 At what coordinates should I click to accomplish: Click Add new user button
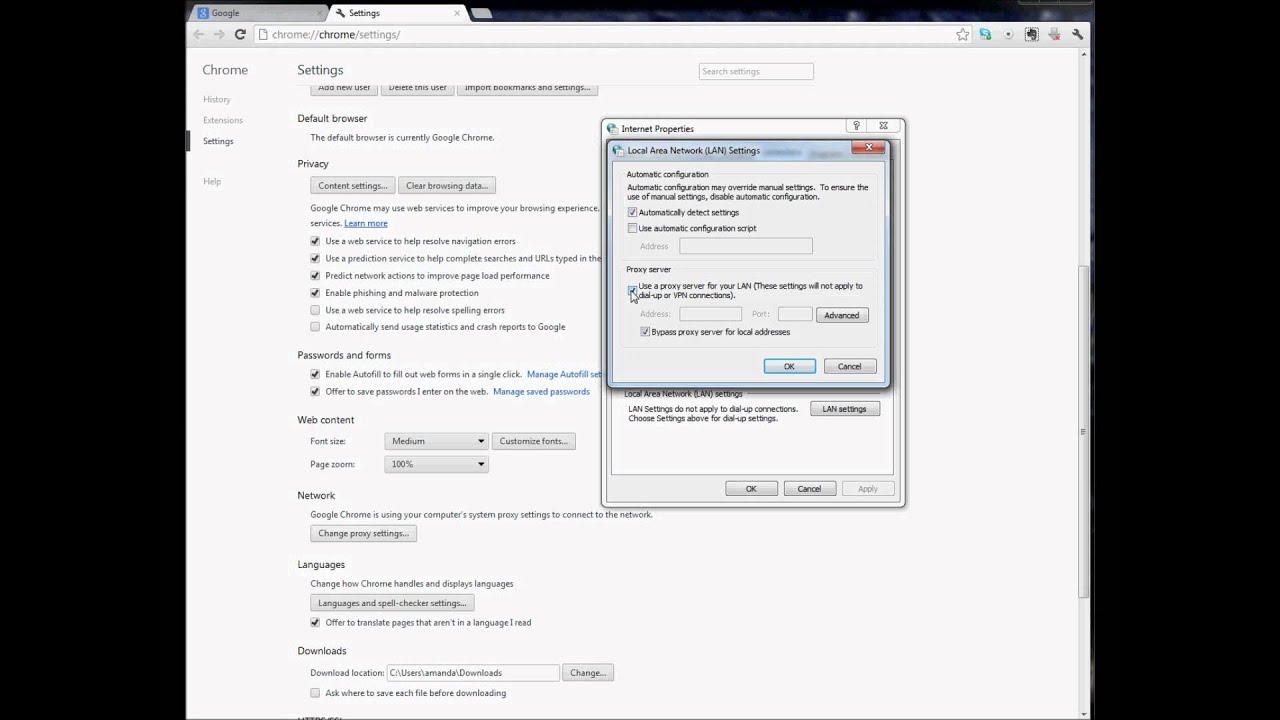pyautogui.click(x=344, y=87)
